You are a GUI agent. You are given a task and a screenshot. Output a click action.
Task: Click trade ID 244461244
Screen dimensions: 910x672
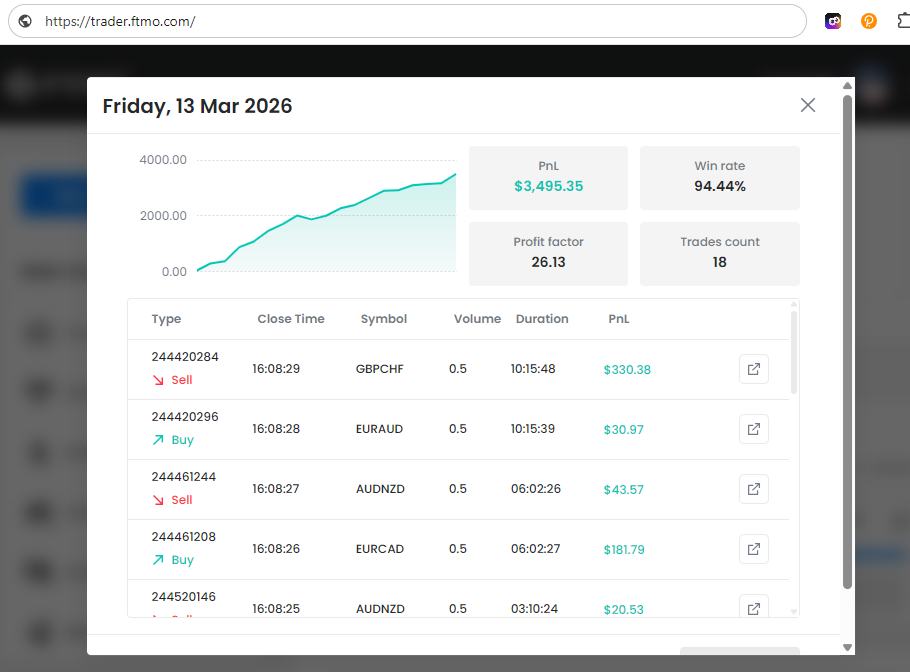point(183,476)
